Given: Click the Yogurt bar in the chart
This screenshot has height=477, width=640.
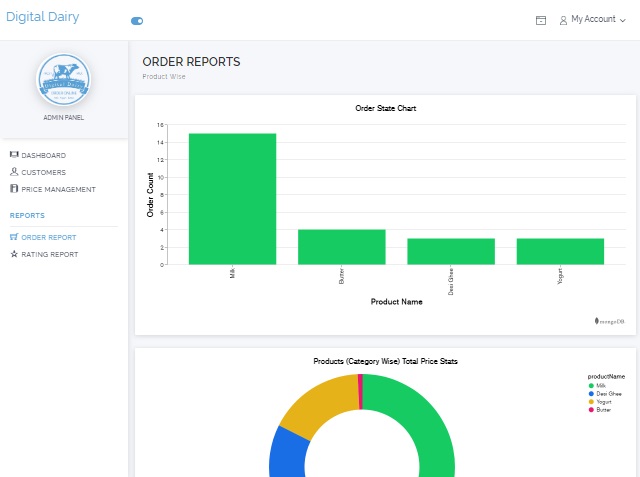Looking at the screenshot, I should pyautogui.click(x=560, y=251).
